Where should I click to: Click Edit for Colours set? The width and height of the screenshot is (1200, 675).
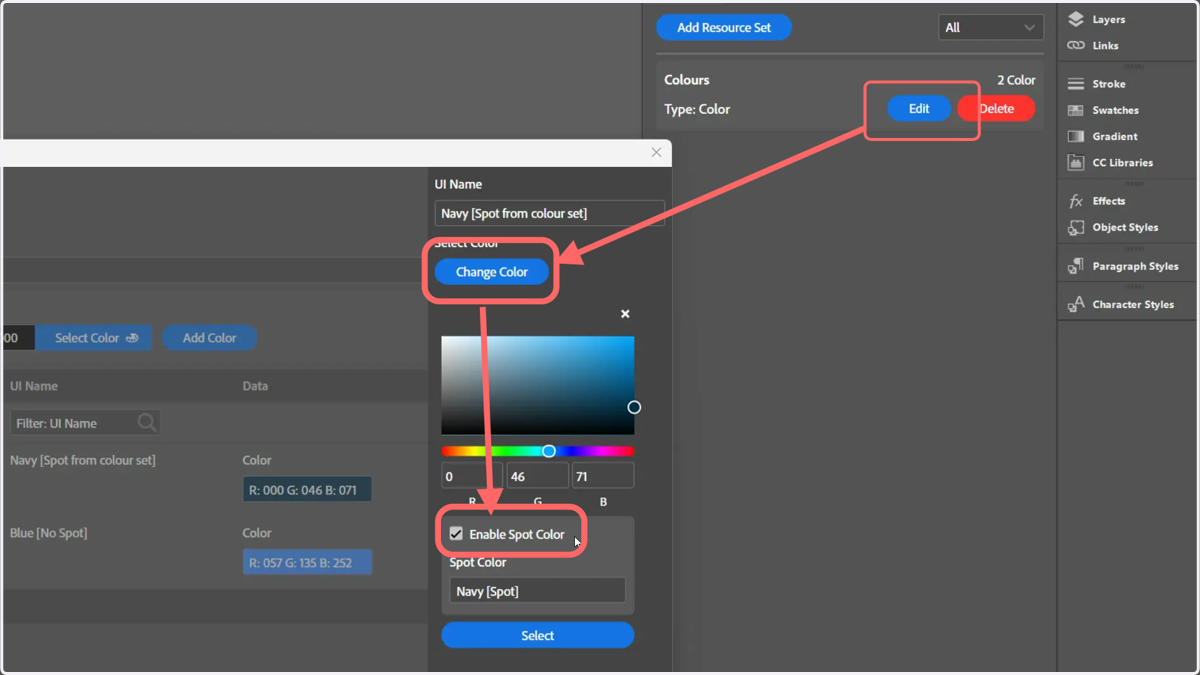(x=919, y=109)
